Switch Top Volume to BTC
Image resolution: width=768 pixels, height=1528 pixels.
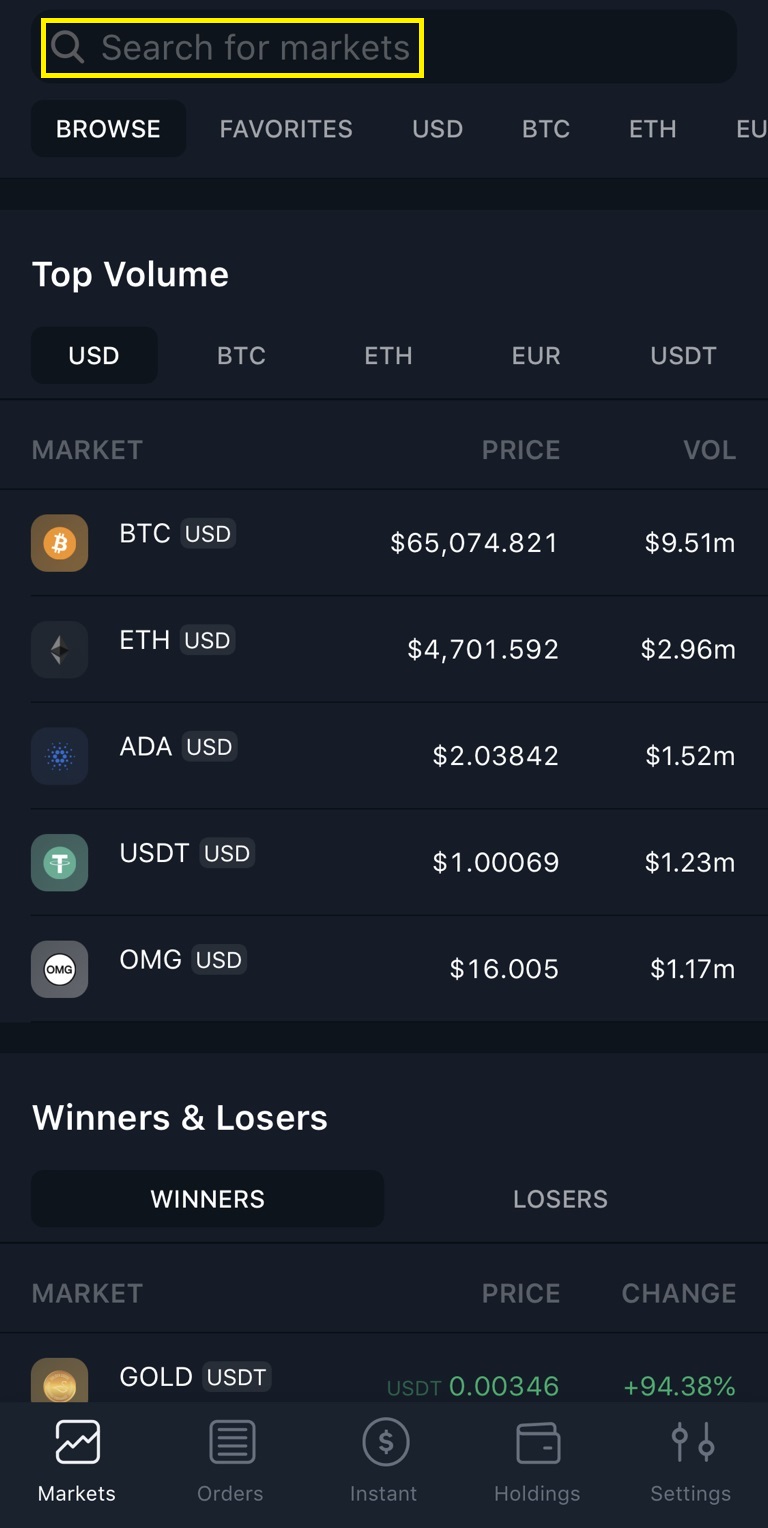[241, 356]
